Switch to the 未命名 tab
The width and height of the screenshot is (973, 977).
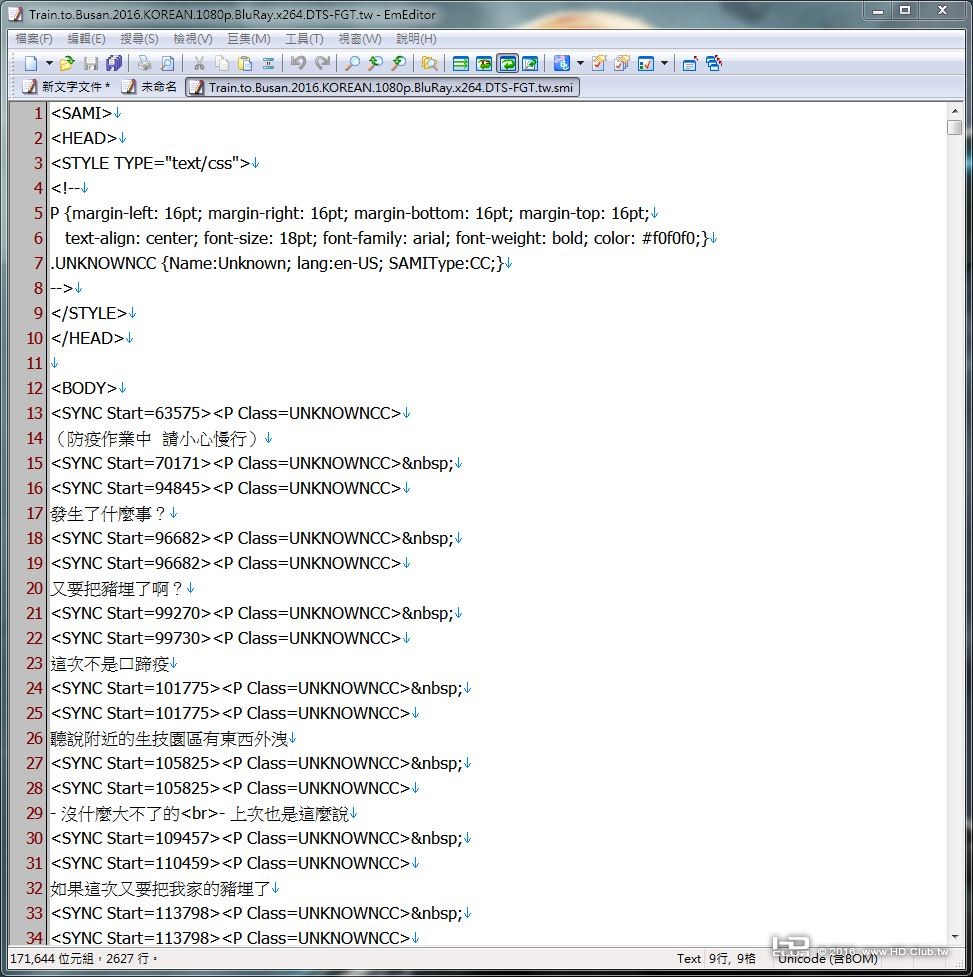coord(150,87)
